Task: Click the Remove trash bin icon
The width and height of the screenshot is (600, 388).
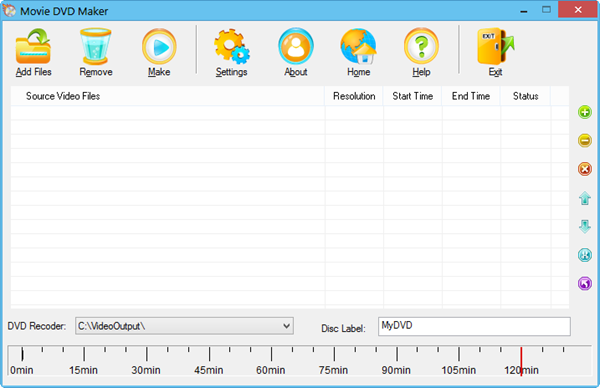Action: pyautogui.click(x=96, y=46)
